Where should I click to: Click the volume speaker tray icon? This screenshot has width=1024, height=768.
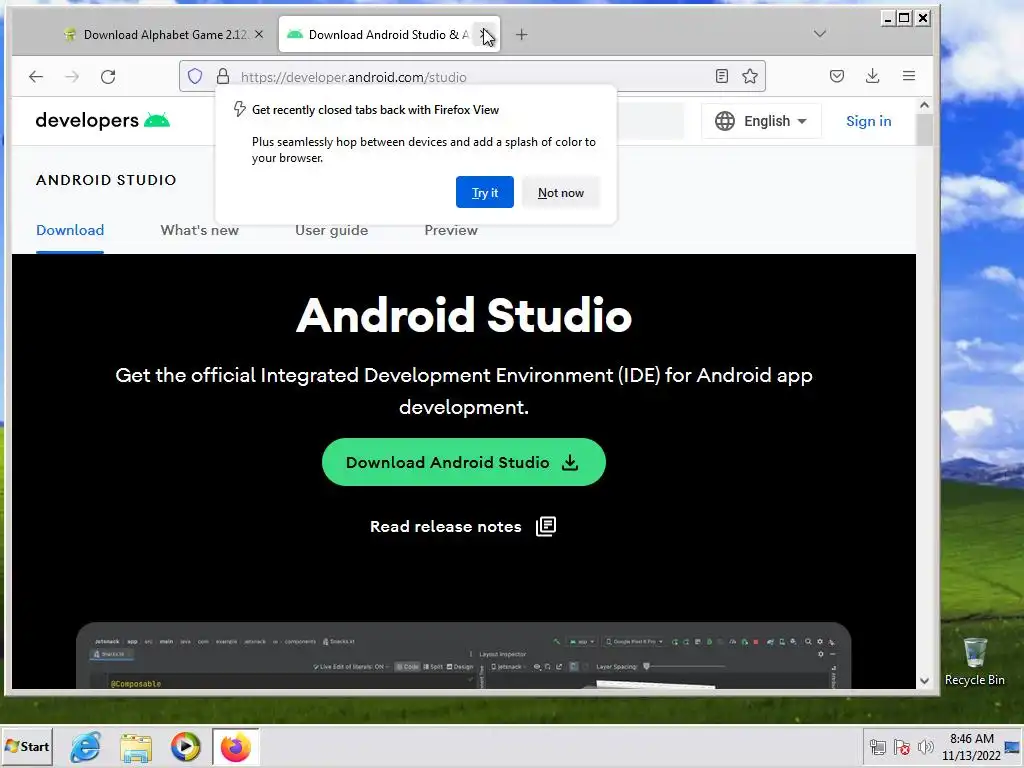[925, 746]
